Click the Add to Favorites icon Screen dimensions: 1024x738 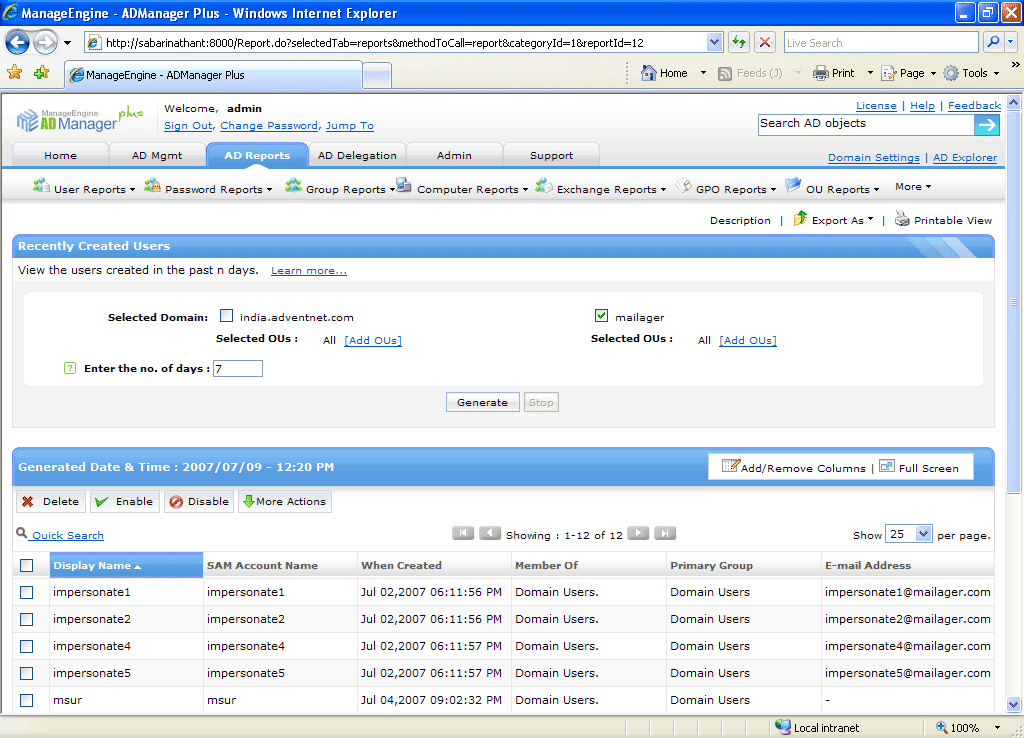(42, 72)
